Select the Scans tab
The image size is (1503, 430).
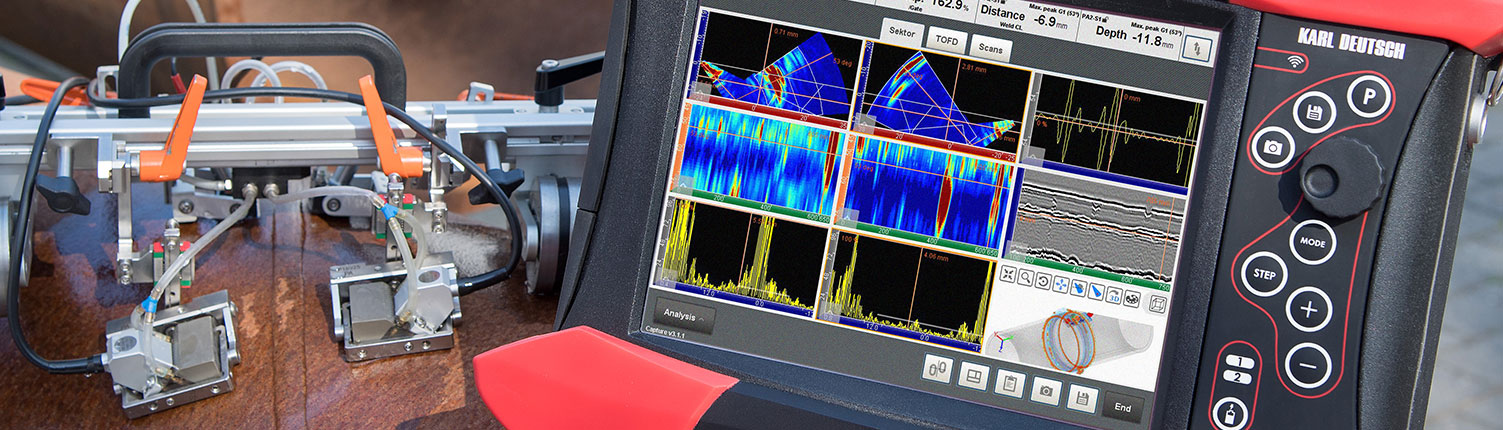(x=990, y=48)
